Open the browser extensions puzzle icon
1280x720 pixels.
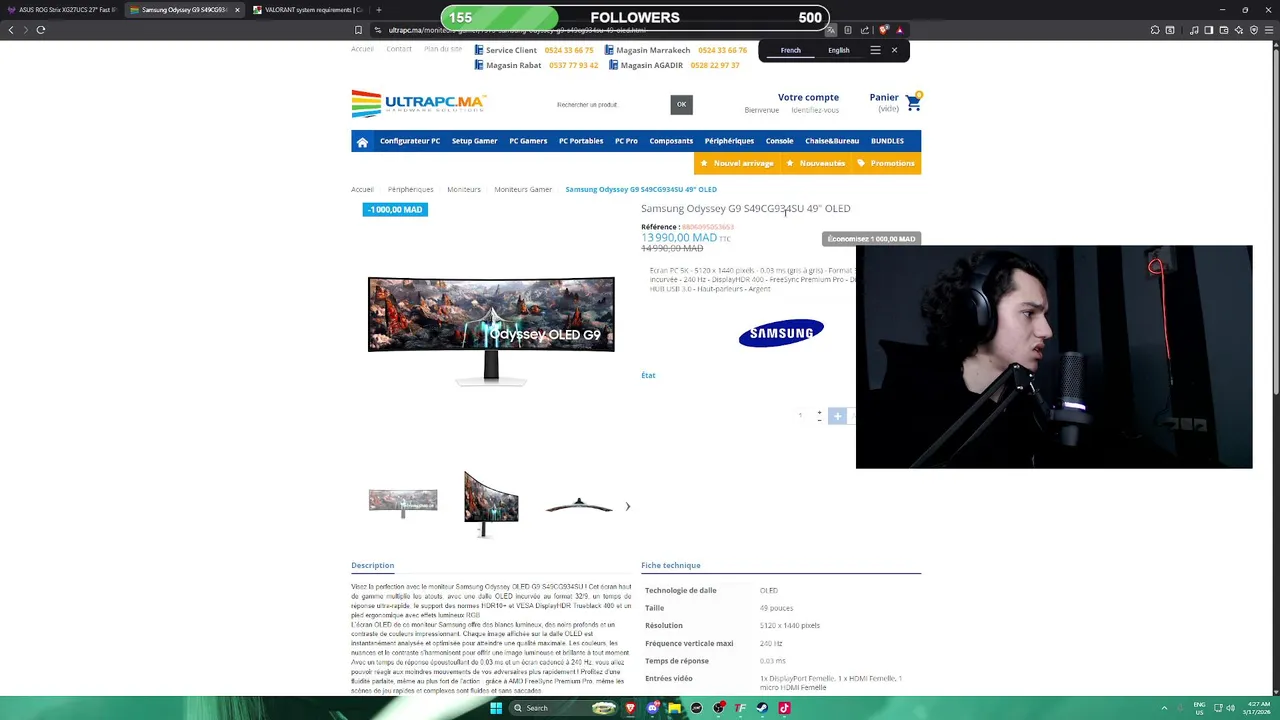point(1155,30)
